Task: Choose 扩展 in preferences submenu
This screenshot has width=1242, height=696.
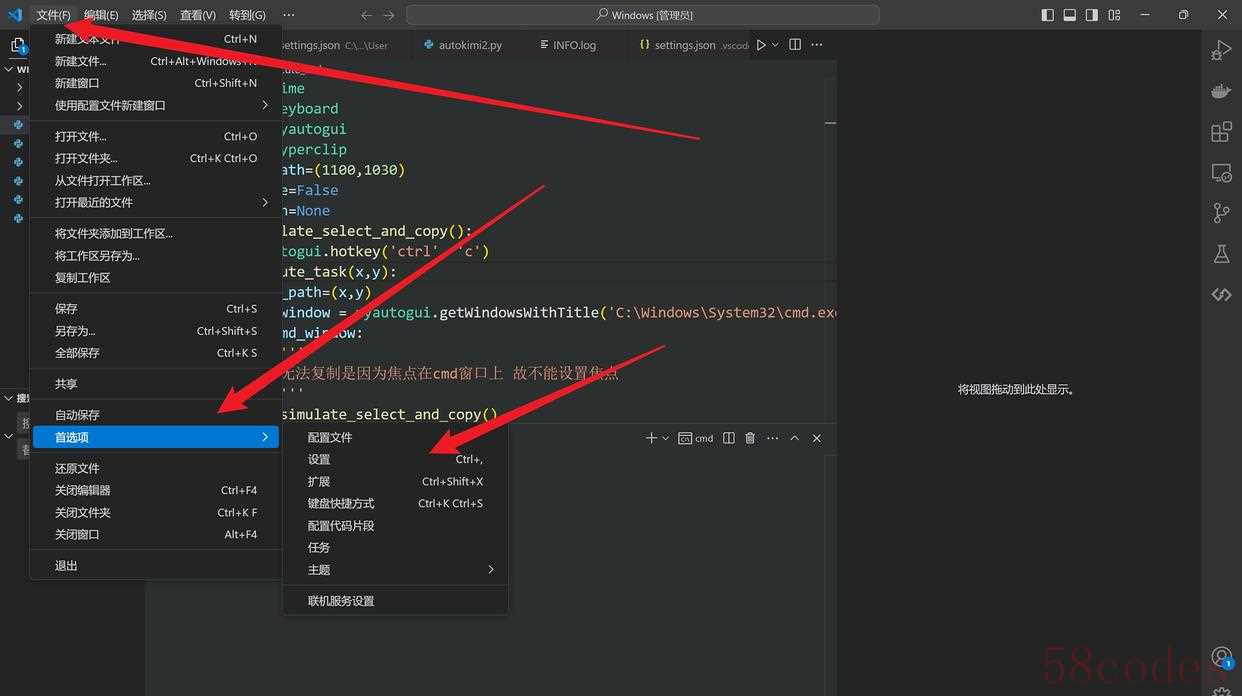Action: click(x=395, y=482)
